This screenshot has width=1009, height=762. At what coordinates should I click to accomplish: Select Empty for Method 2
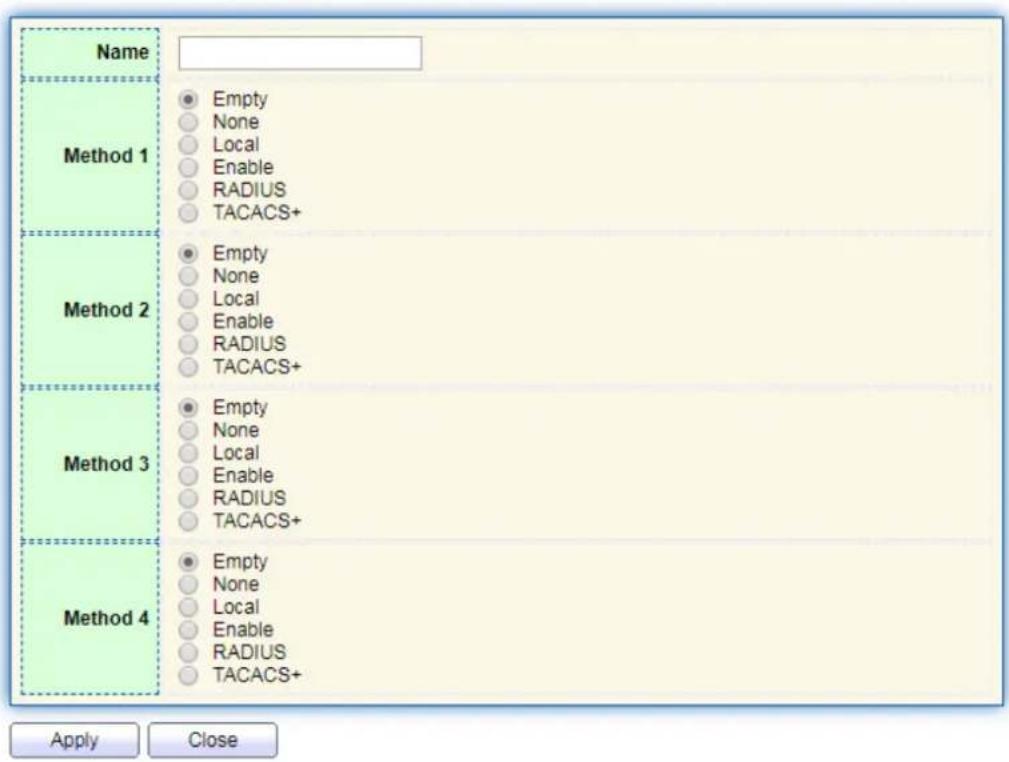[188, 254]
